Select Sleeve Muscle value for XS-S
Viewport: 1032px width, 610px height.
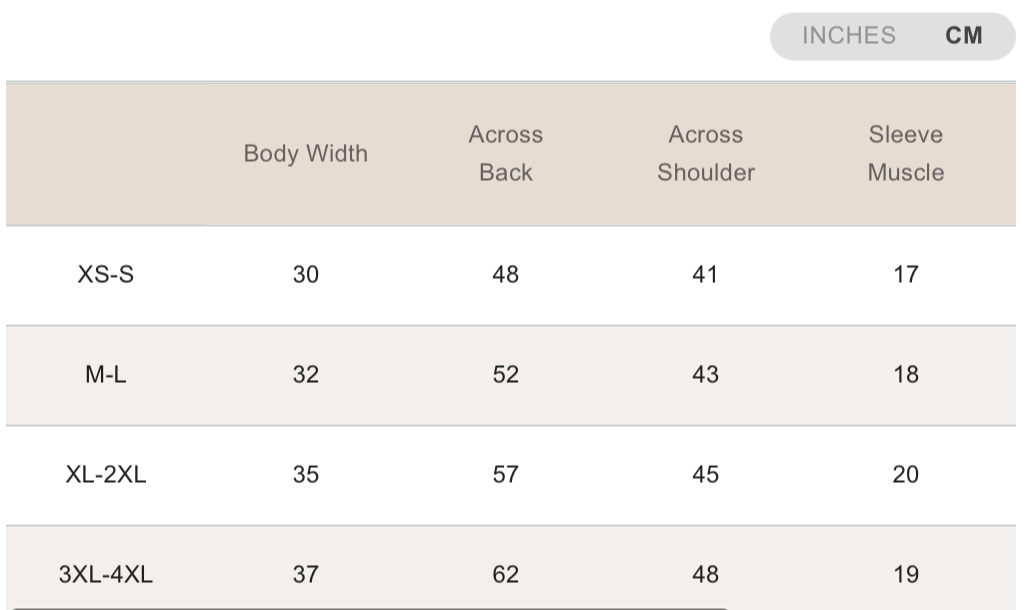tap(906, 275)
